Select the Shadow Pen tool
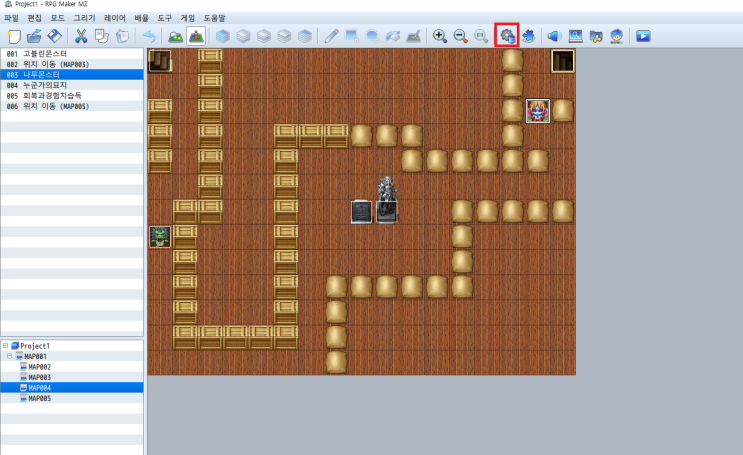This screenshot has width=743, height=455. click(413, 36)
